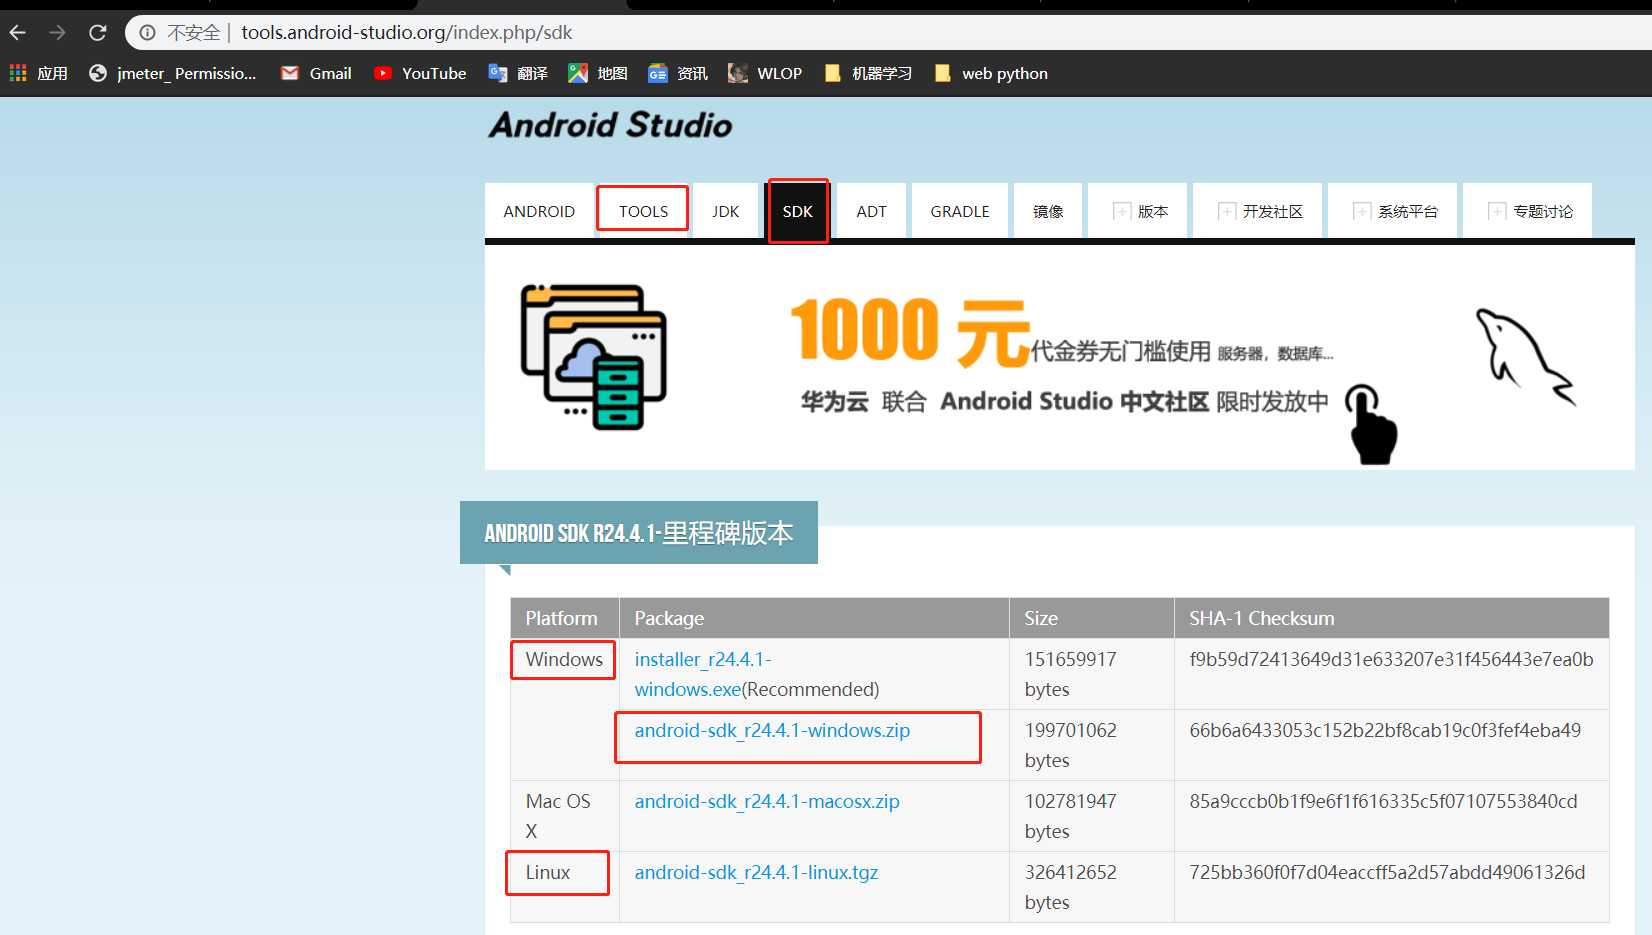
Task: Expand the 专题讨论 menu
Action: (x=1528, y=211)
